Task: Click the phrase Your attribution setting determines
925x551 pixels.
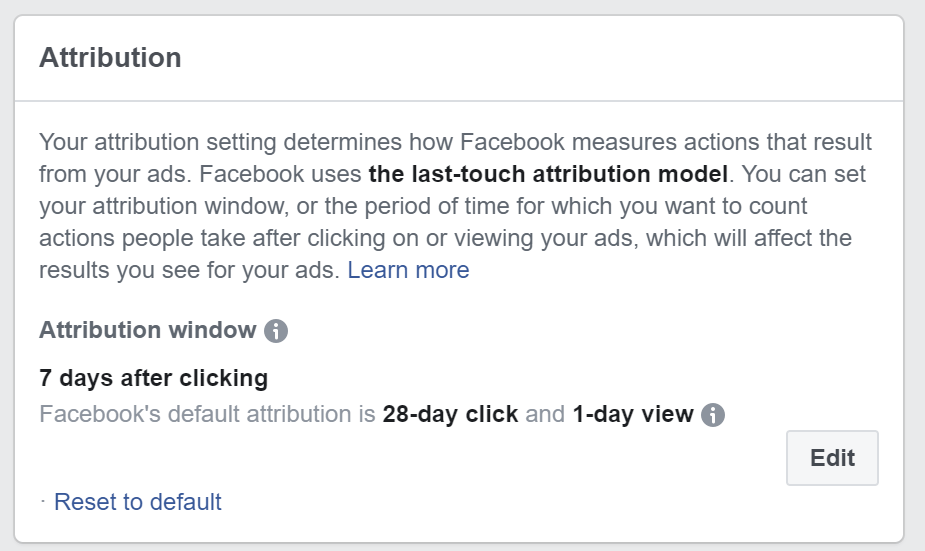Action: coord(221,142)
